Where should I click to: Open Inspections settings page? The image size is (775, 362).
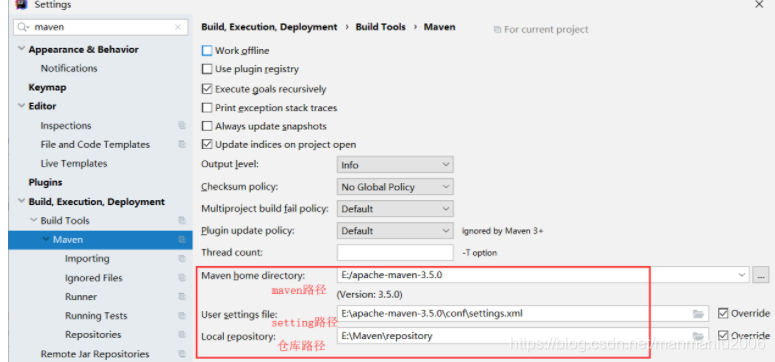point(66,126)
